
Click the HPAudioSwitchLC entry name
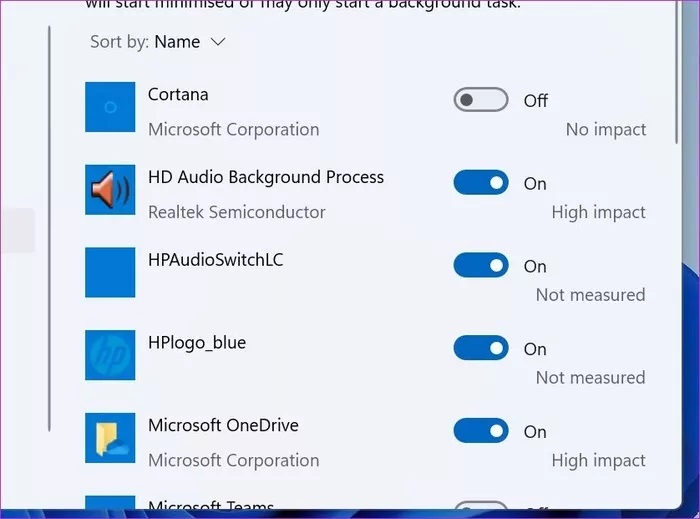(x=215, y=260)
